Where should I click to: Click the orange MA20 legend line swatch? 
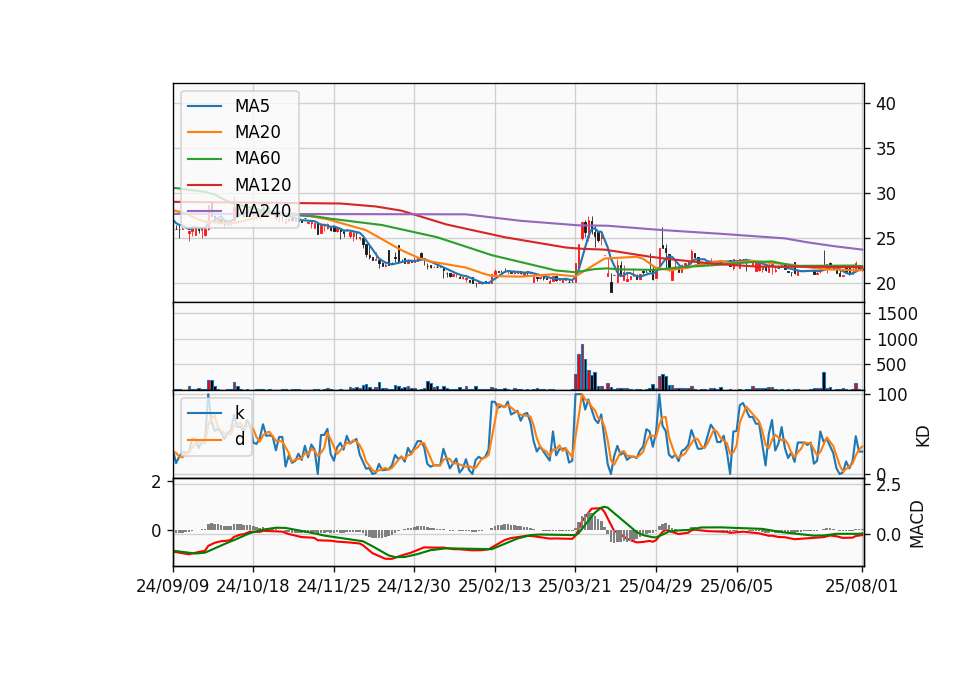pyautogui.click(x=204, y=132)
